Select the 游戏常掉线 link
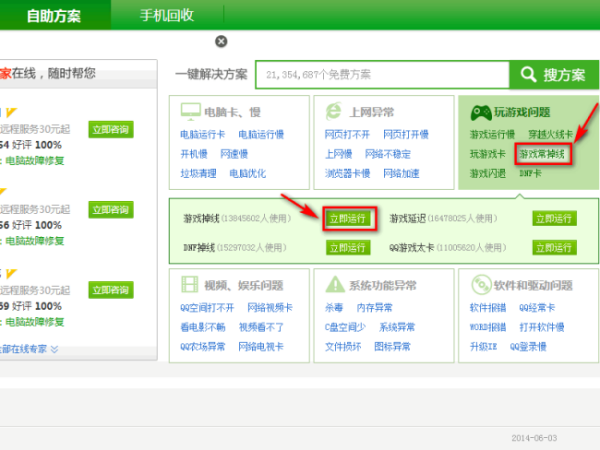600x450 pixels. coord(542,155)
